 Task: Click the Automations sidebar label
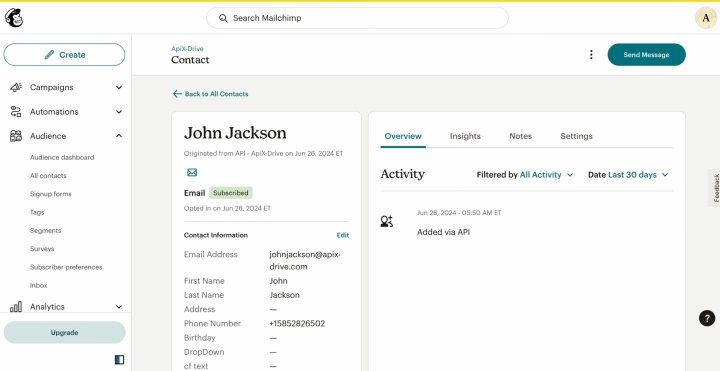54,112
